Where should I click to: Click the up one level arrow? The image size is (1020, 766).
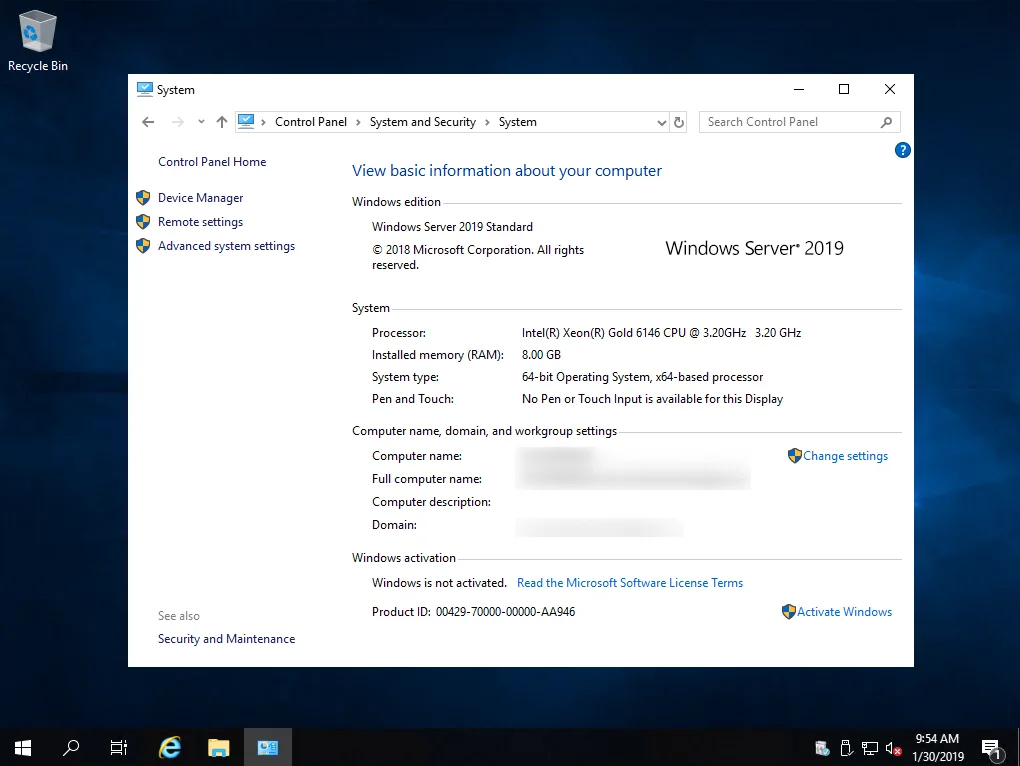(221, 121)
